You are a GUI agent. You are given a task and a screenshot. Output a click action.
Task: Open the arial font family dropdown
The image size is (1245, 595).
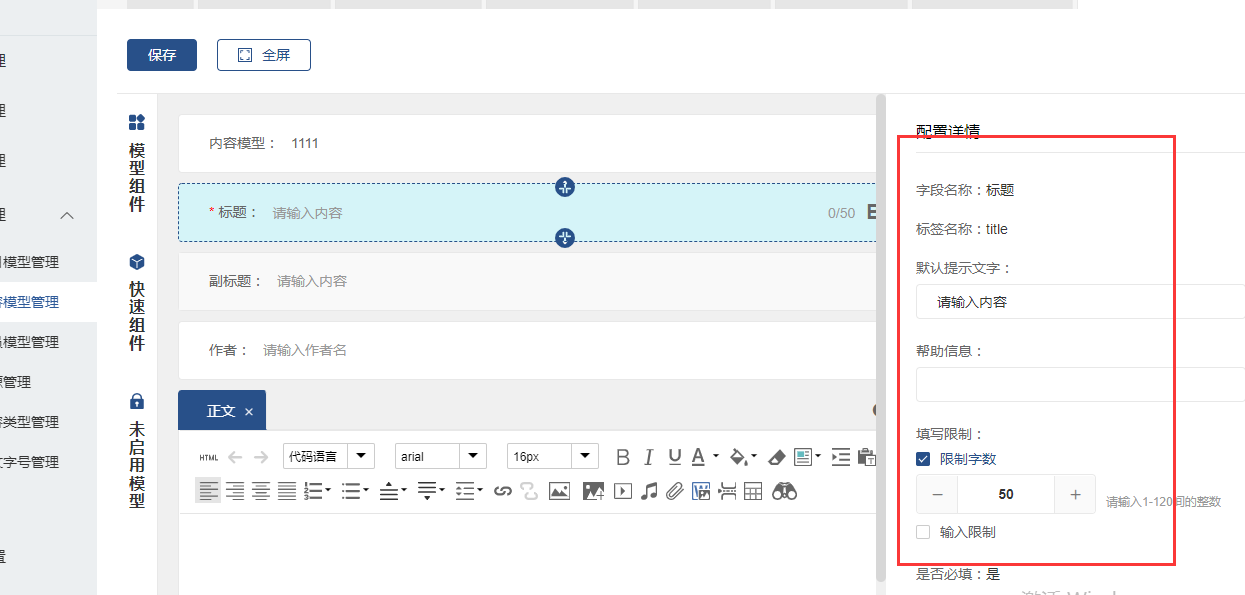(441, 456)
